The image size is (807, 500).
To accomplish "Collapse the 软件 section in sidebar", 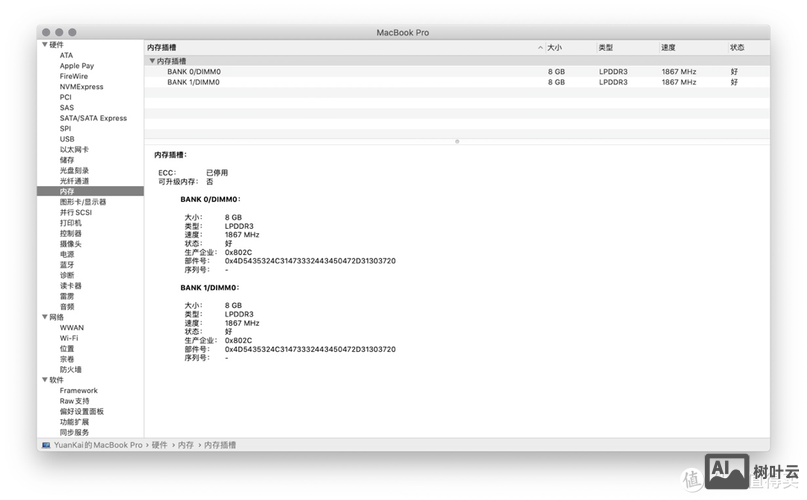I will [x=44, y=380].
